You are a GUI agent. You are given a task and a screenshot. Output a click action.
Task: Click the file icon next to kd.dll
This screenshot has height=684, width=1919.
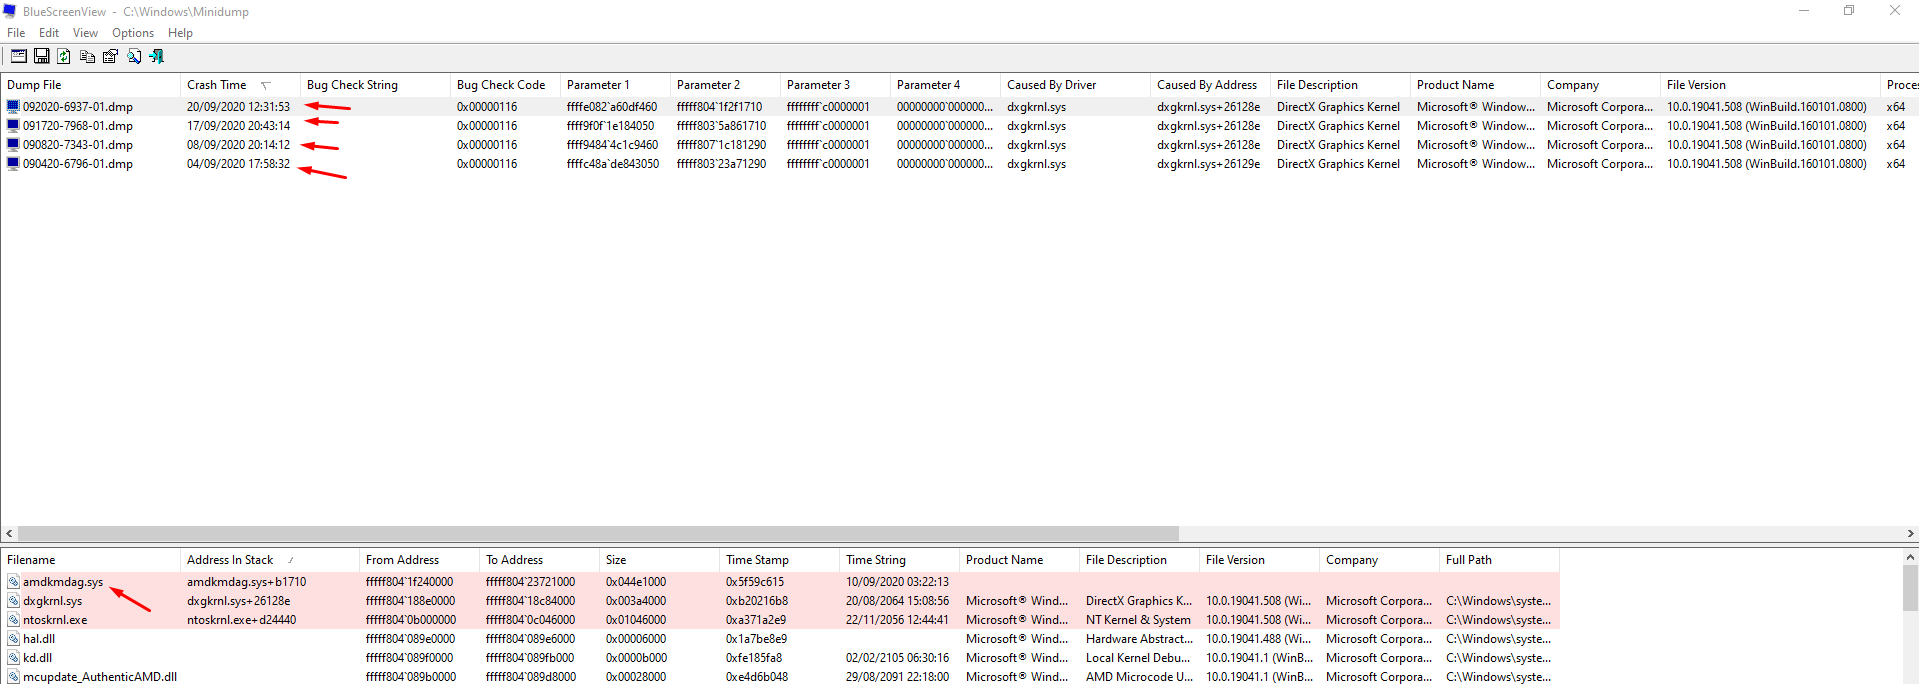coord(13,657)
